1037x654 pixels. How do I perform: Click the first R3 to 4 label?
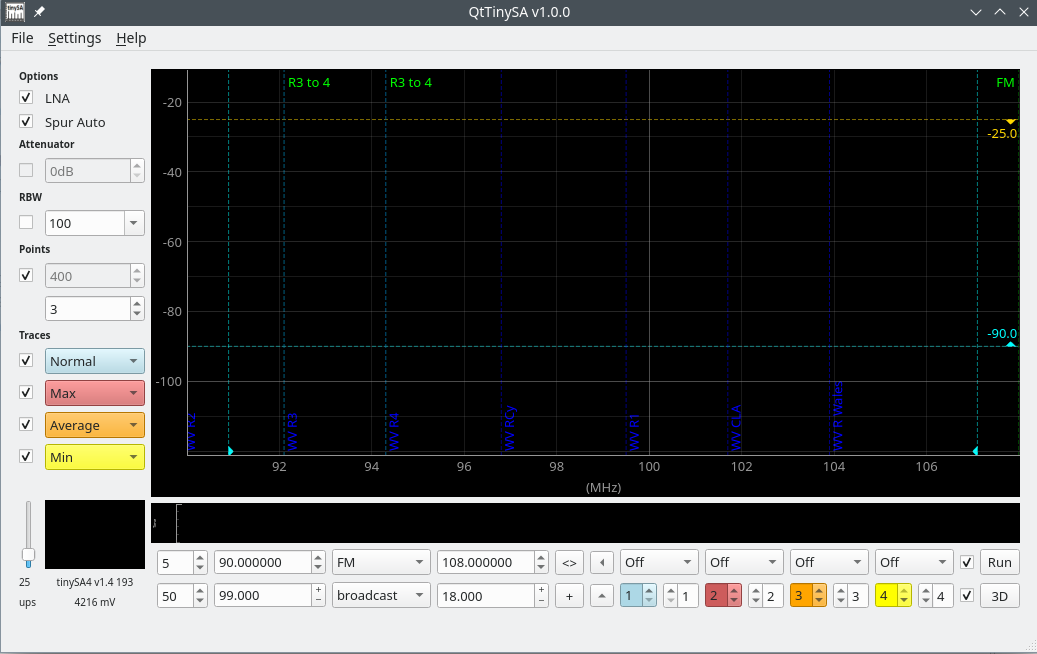tap(309, 83)
